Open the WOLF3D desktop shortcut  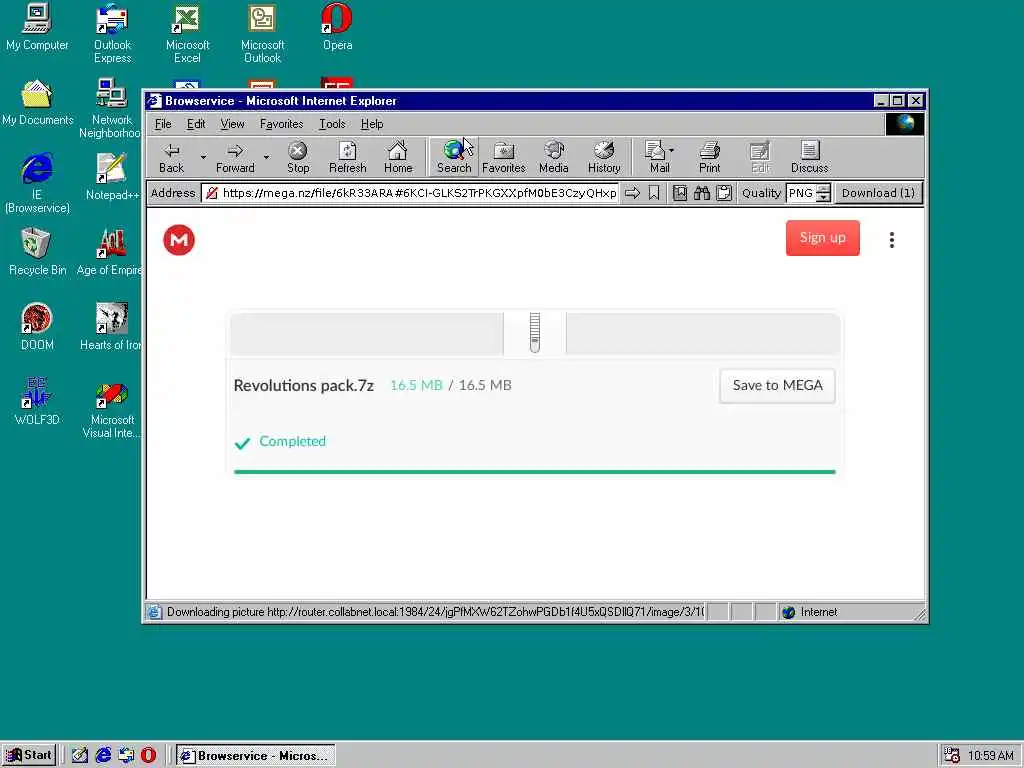click(37, 402)
